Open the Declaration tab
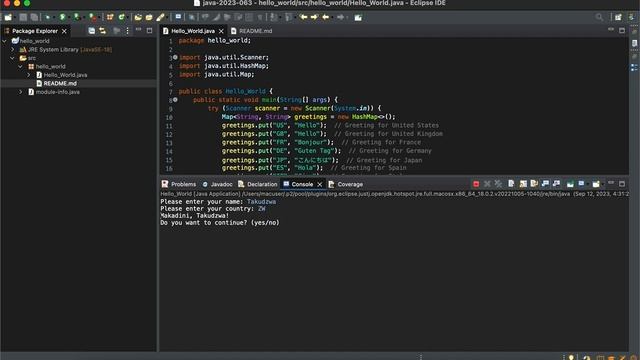This screenshot has width=640, height=360. [x=258, y=184]
